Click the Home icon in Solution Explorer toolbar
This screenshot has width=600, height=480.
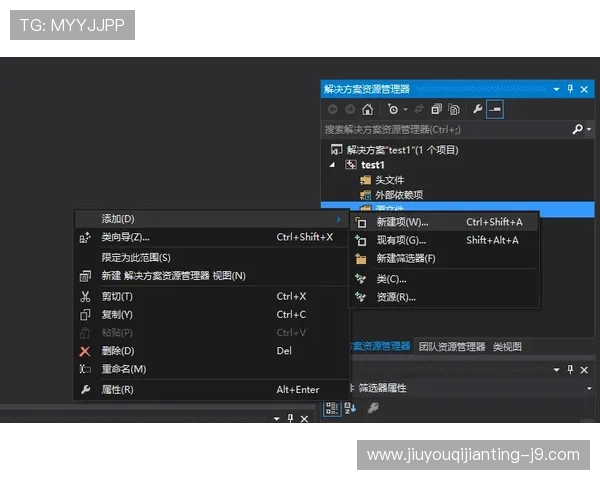click(x=367, y=109)
